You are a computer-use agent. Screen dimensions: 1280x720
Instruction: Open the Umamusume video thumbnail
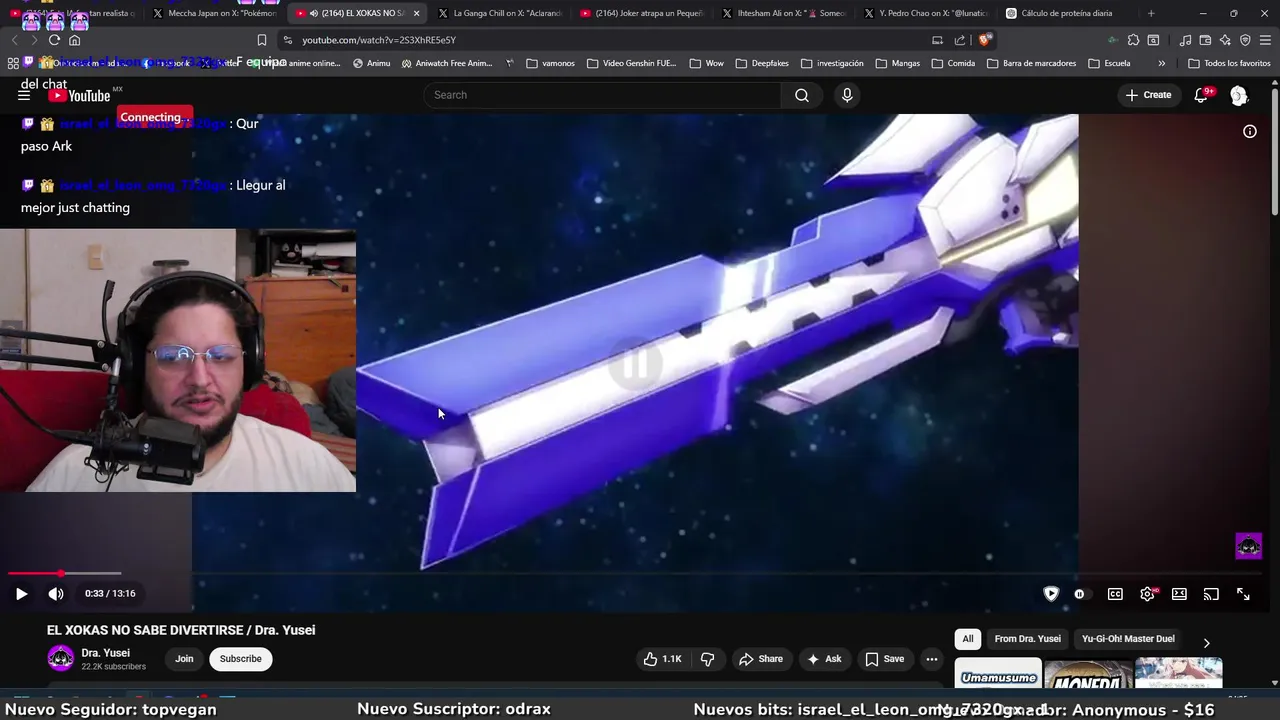pos(998,674)
